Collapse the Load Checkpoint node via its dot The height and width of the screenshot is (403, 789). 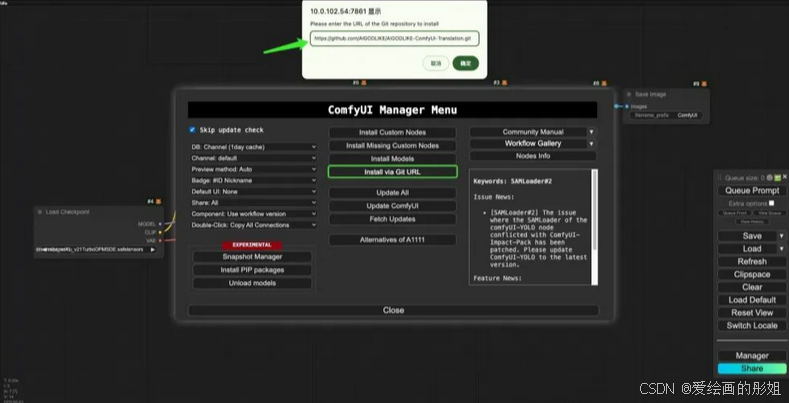[40, 212]
